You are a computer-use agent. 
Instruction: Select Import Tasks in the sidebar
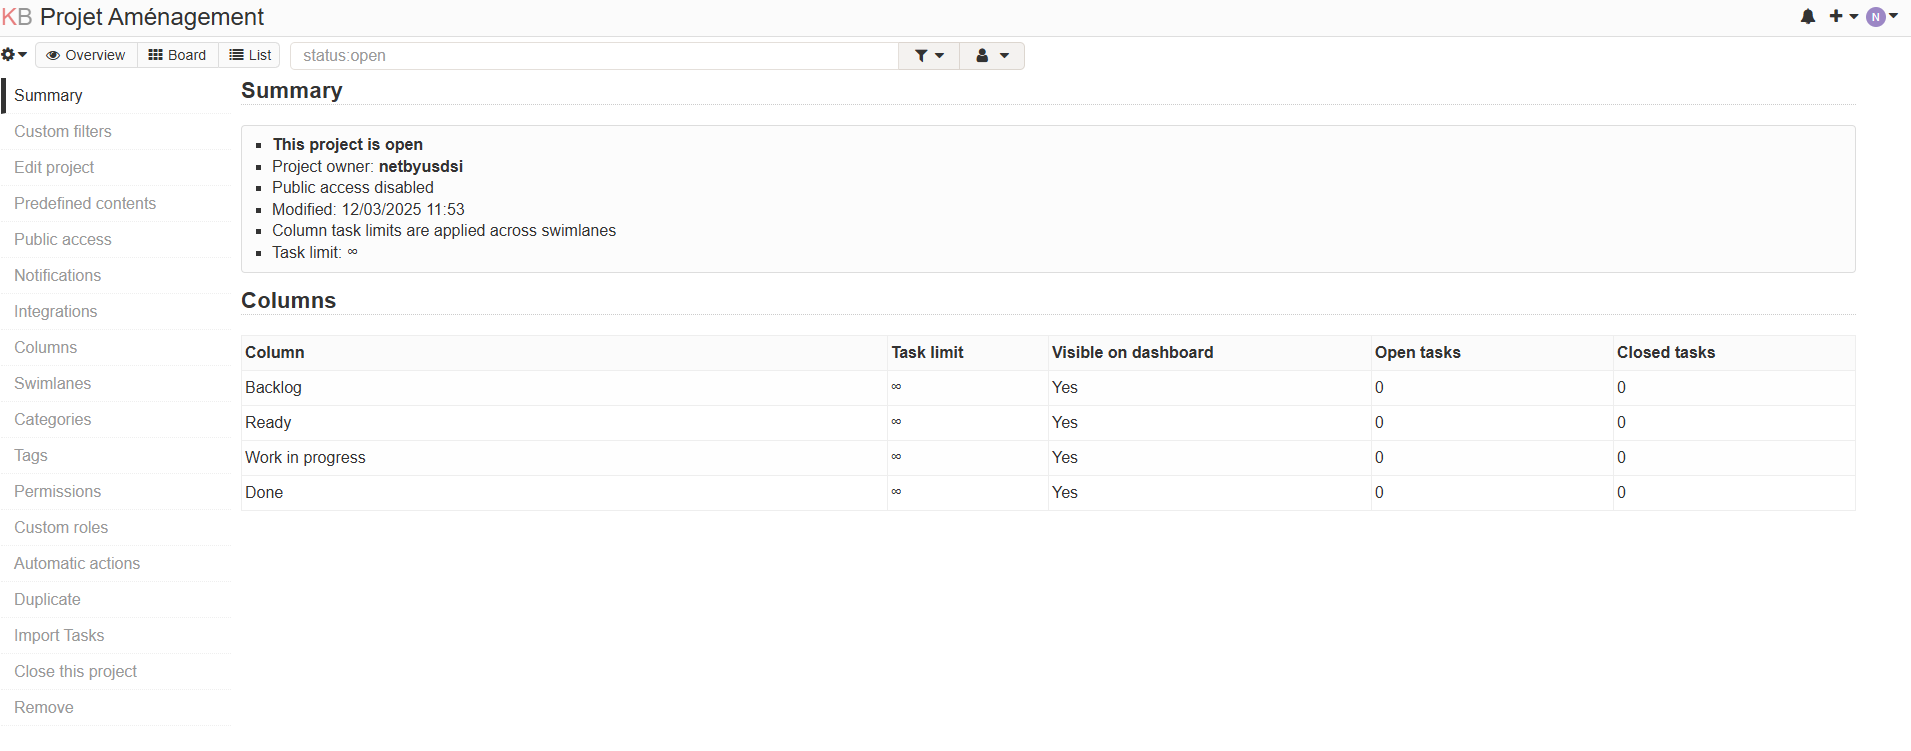[x=59, y=636]
